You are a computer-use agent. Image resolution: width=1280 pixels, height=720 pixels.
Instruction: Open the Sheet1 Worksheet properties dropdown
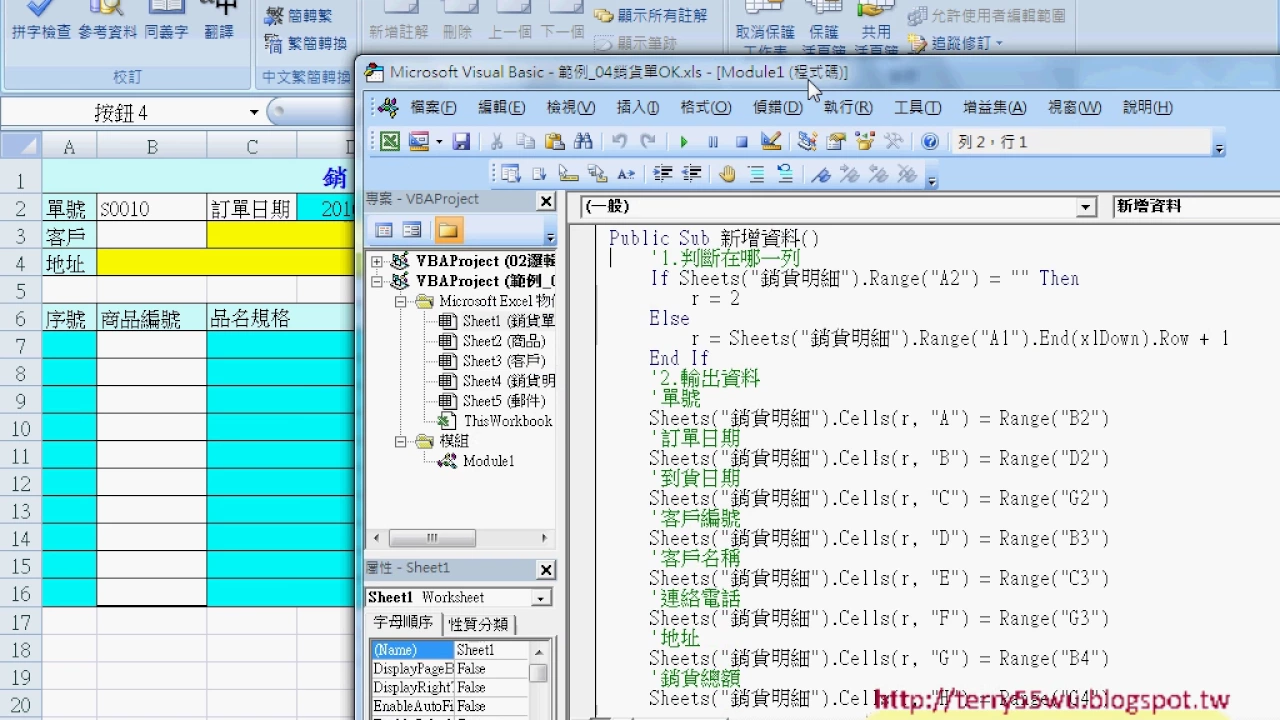[x=541, y=598]
